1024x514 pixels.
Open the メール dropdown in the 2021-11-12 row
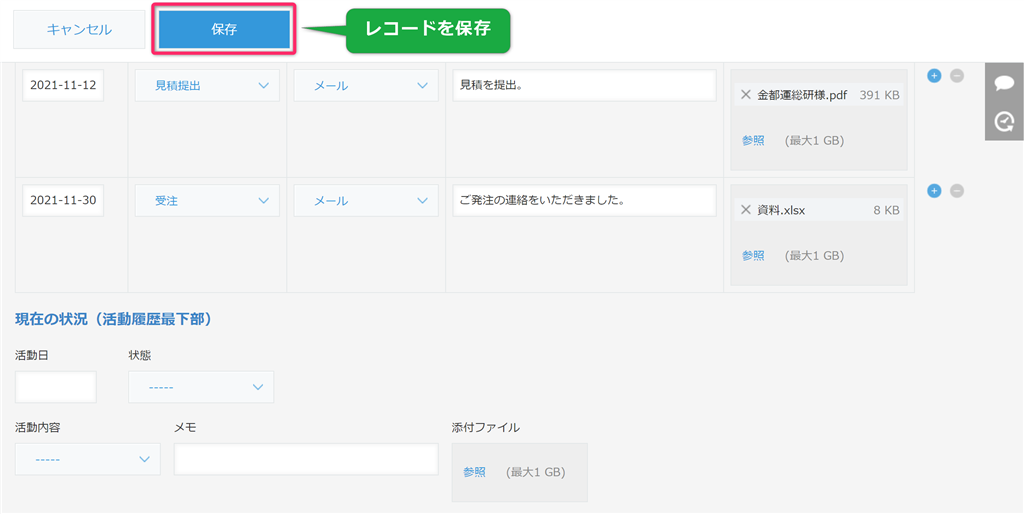coord(366,86)
